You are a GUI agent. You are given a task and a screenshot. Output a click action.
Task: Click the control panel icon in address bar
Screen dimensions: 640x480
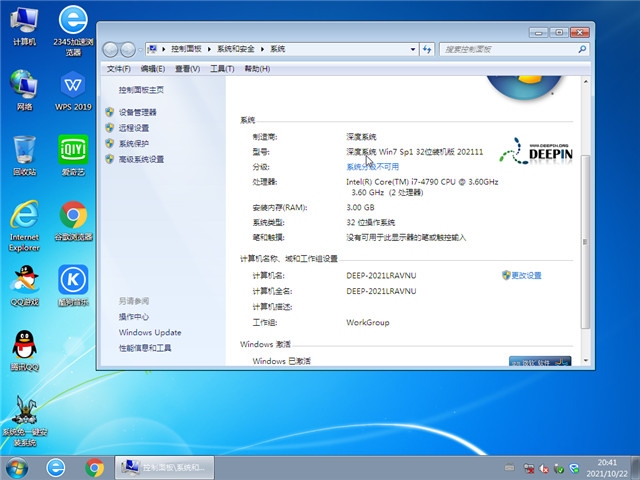tap(152, 49)
